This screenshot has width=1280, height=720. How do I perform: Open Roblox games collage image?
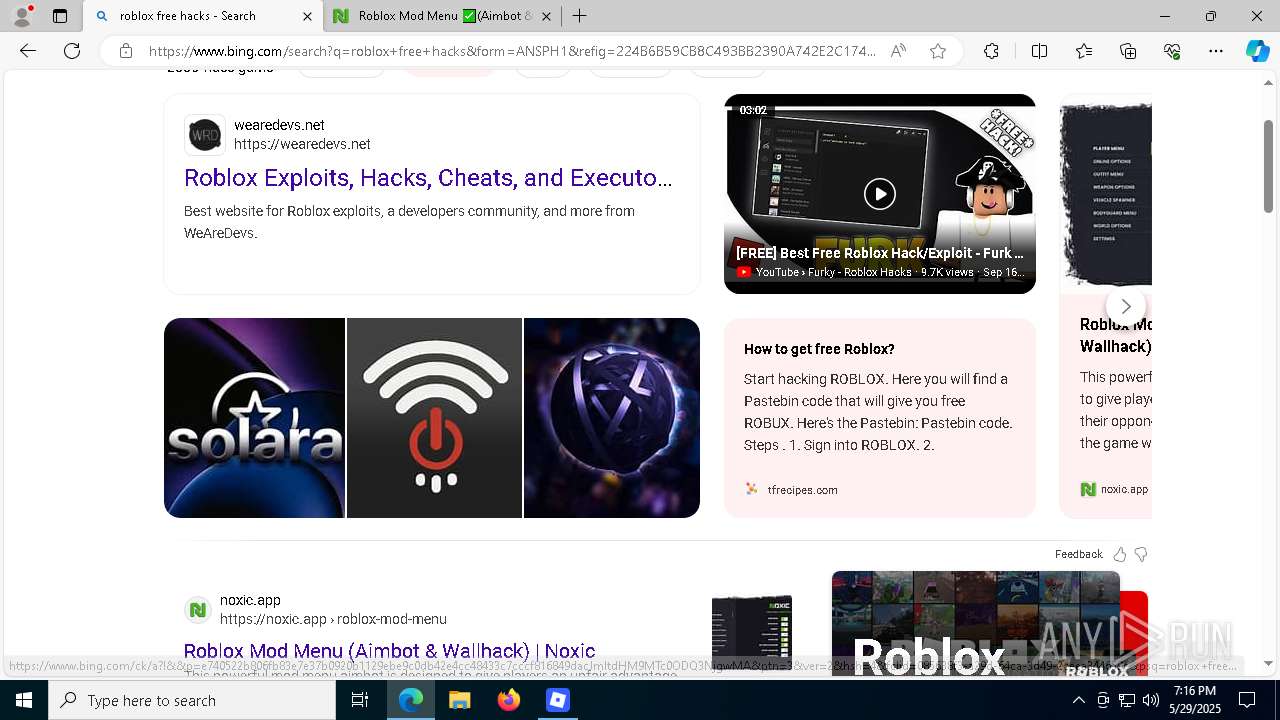[x=976, y=623]
